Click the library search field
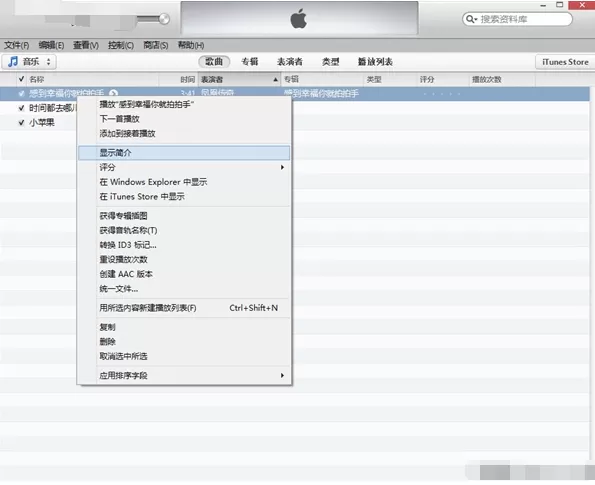 (x=517, y=19)
